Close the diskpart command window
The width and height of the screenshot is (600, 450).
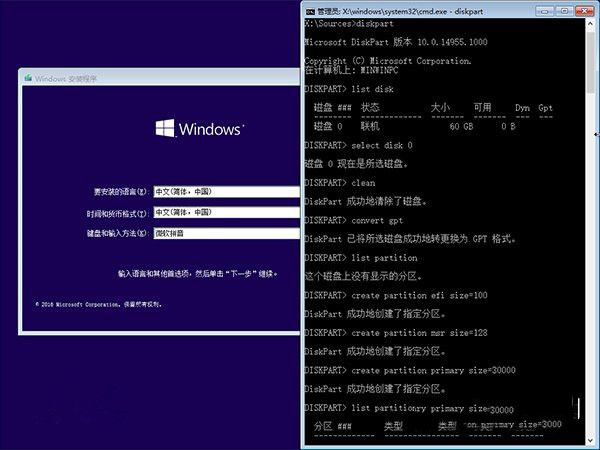click(x=584, y=11)
